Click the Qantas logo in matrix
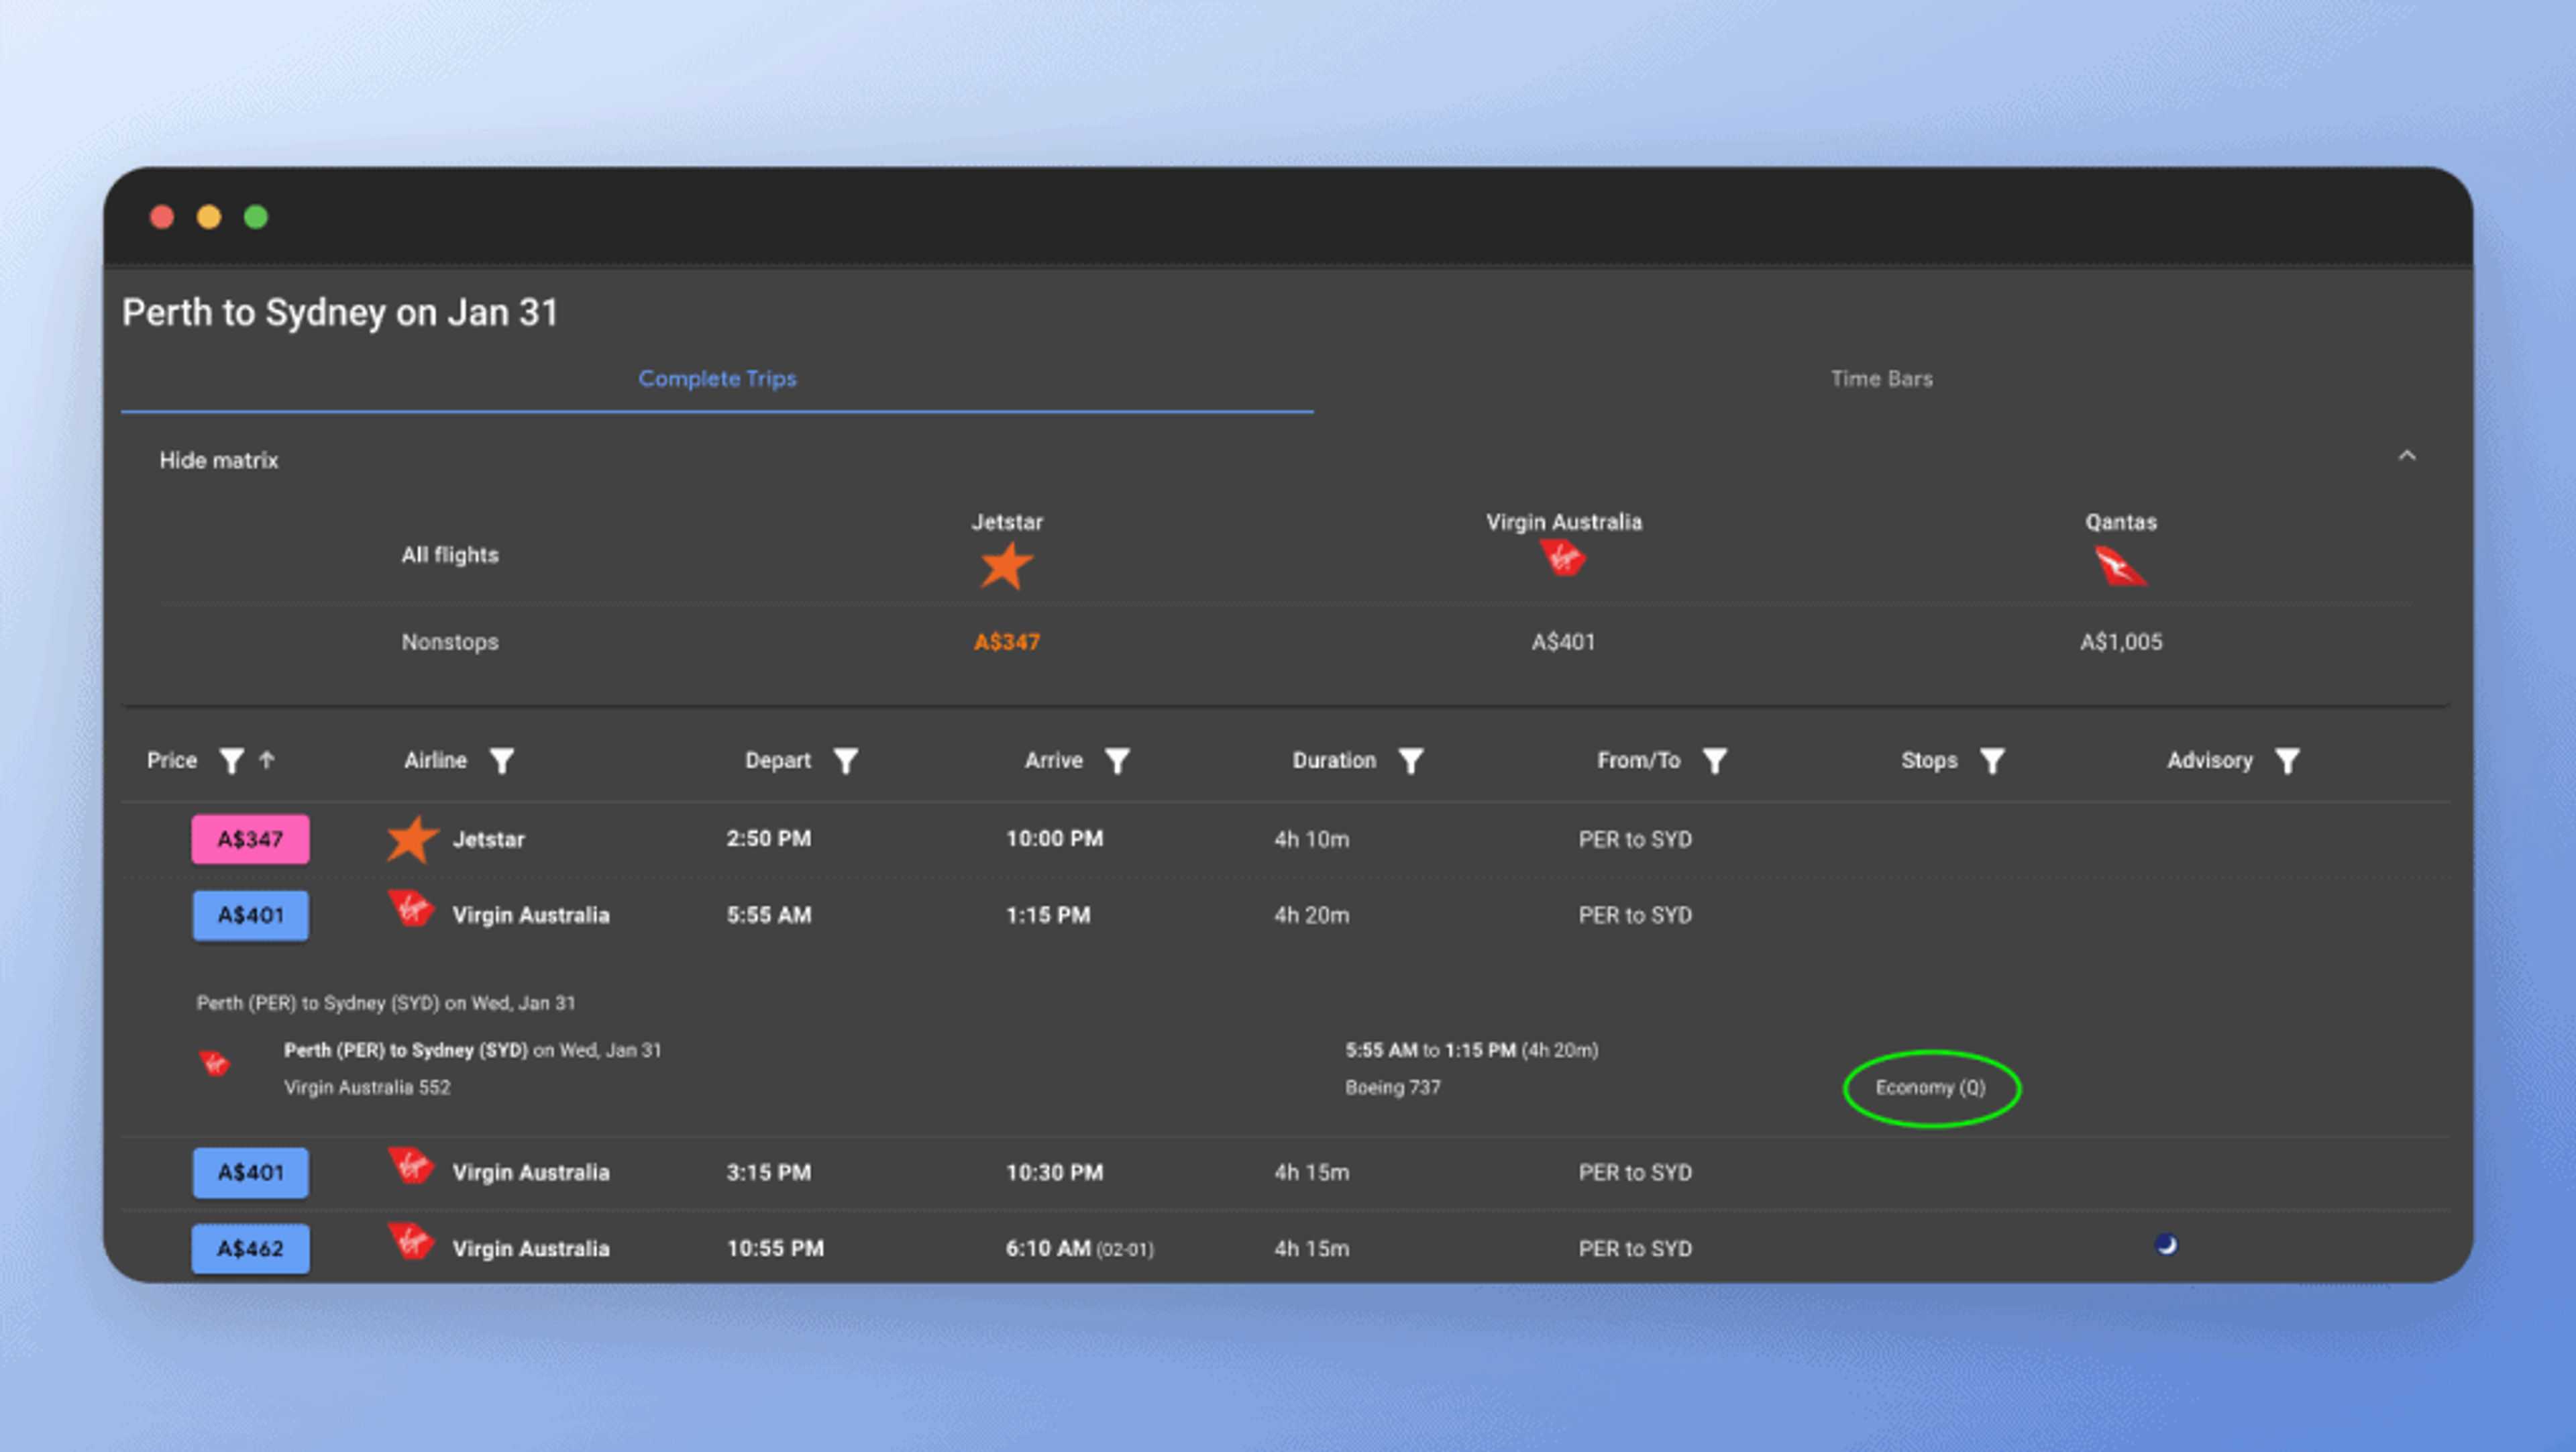 tap(2119, 566)
